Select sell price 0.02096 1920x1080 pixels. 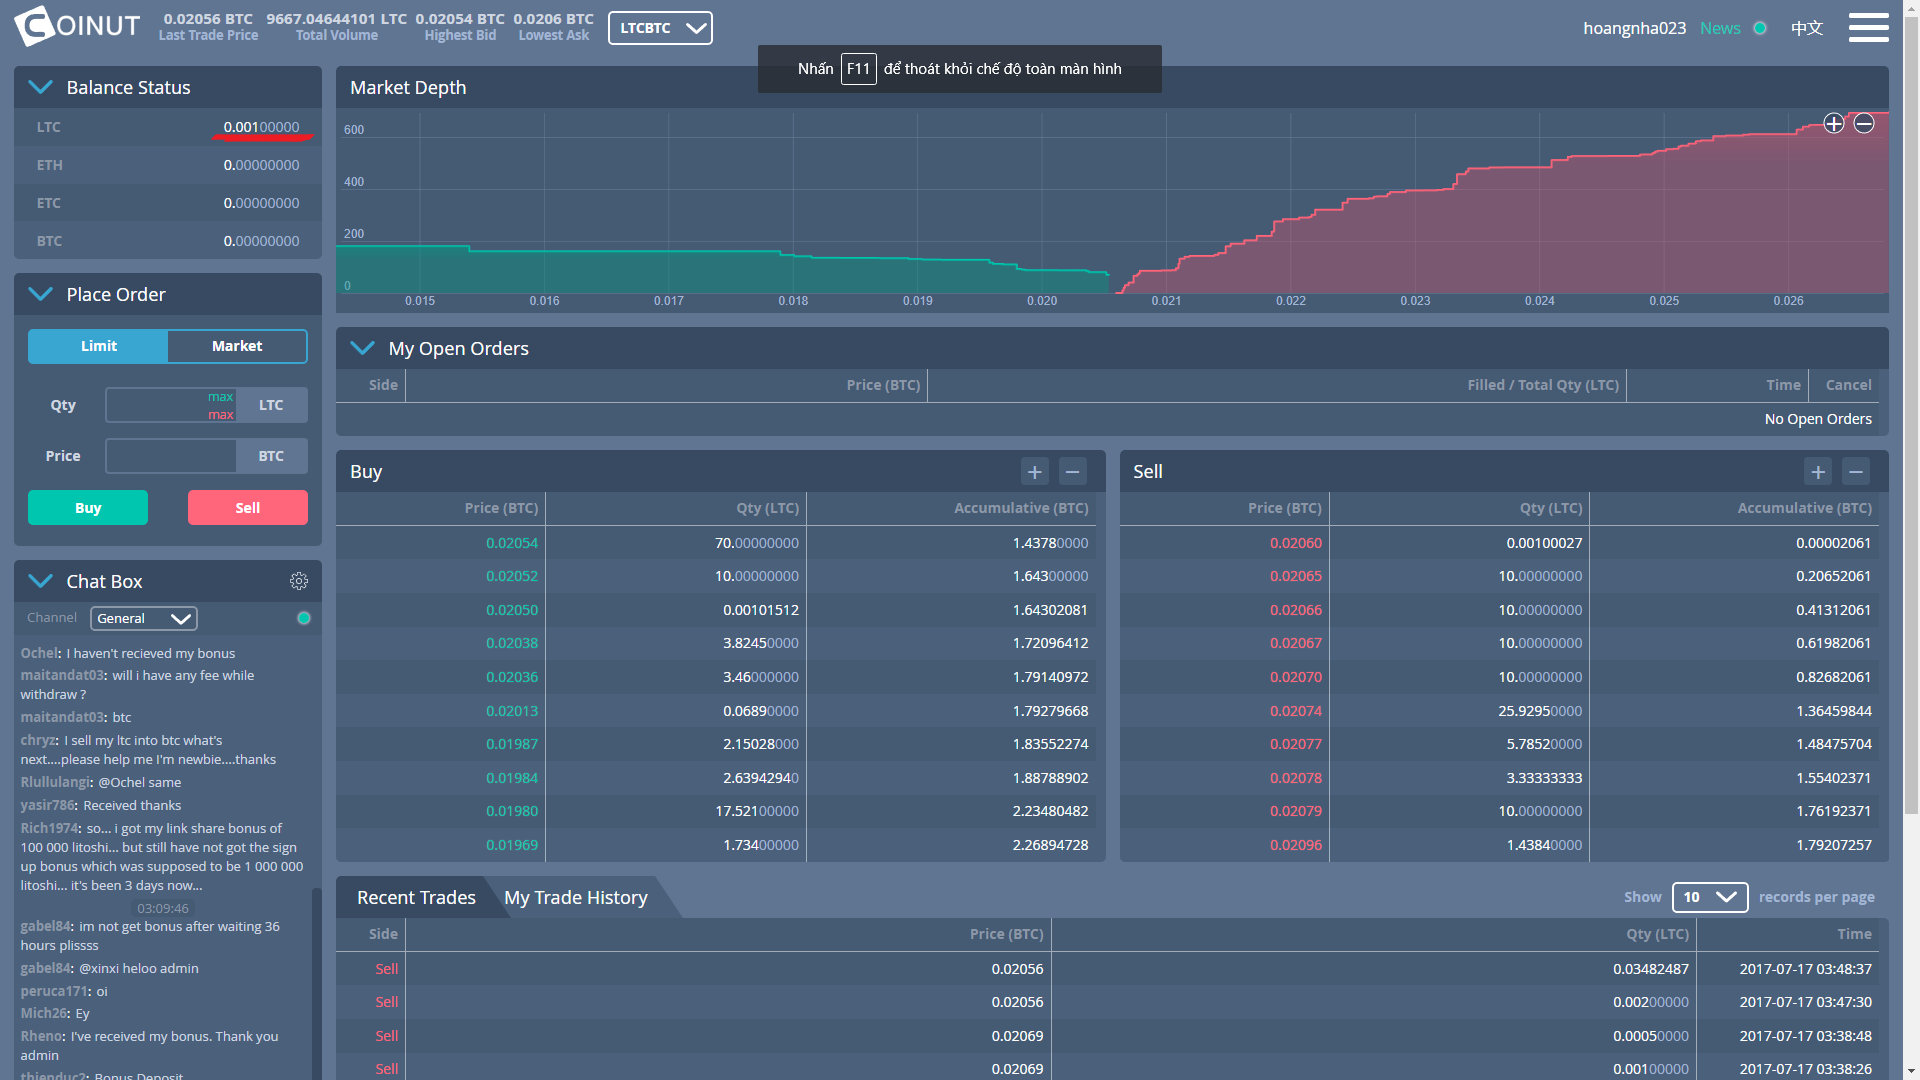[1296, 845]
